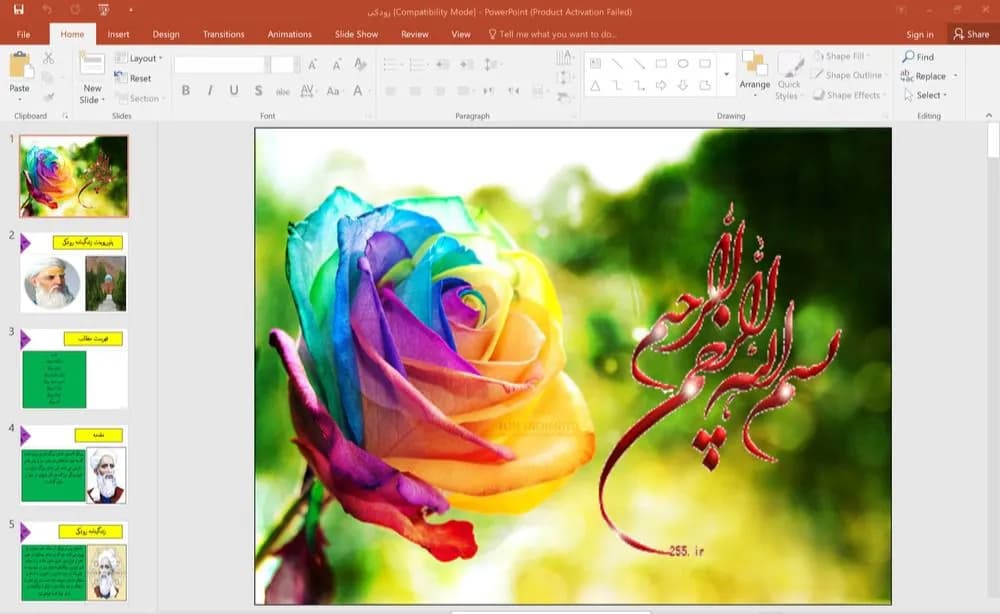Pick the Rectangle shape in the shapes gallery

pyautogui.click(x=661, y=64)
